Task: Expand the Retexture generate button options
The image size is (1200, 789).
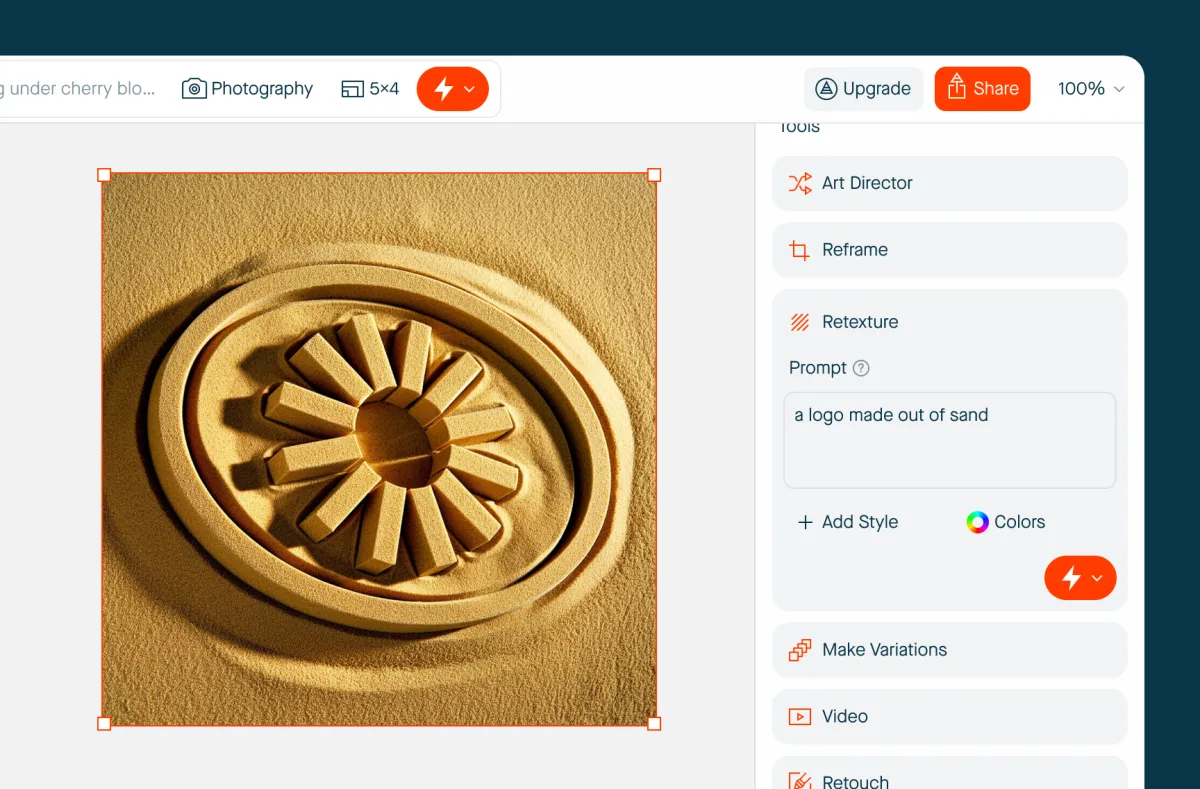Action: (x=1097, y=578)
